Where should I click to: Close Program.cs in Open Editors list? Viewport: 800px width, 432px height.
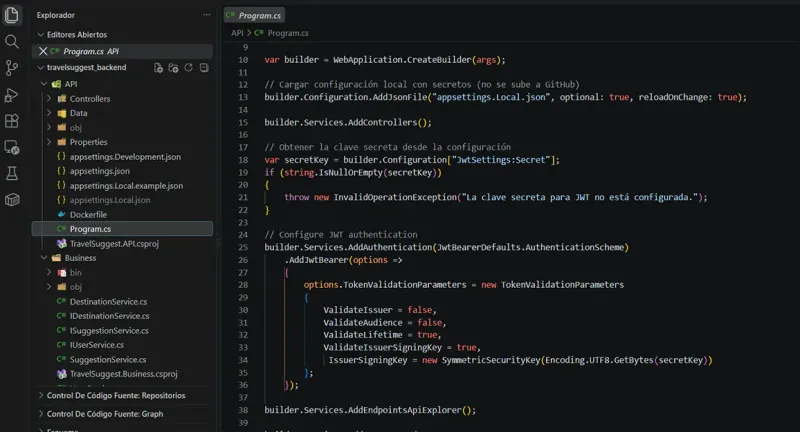coord(43,51)
